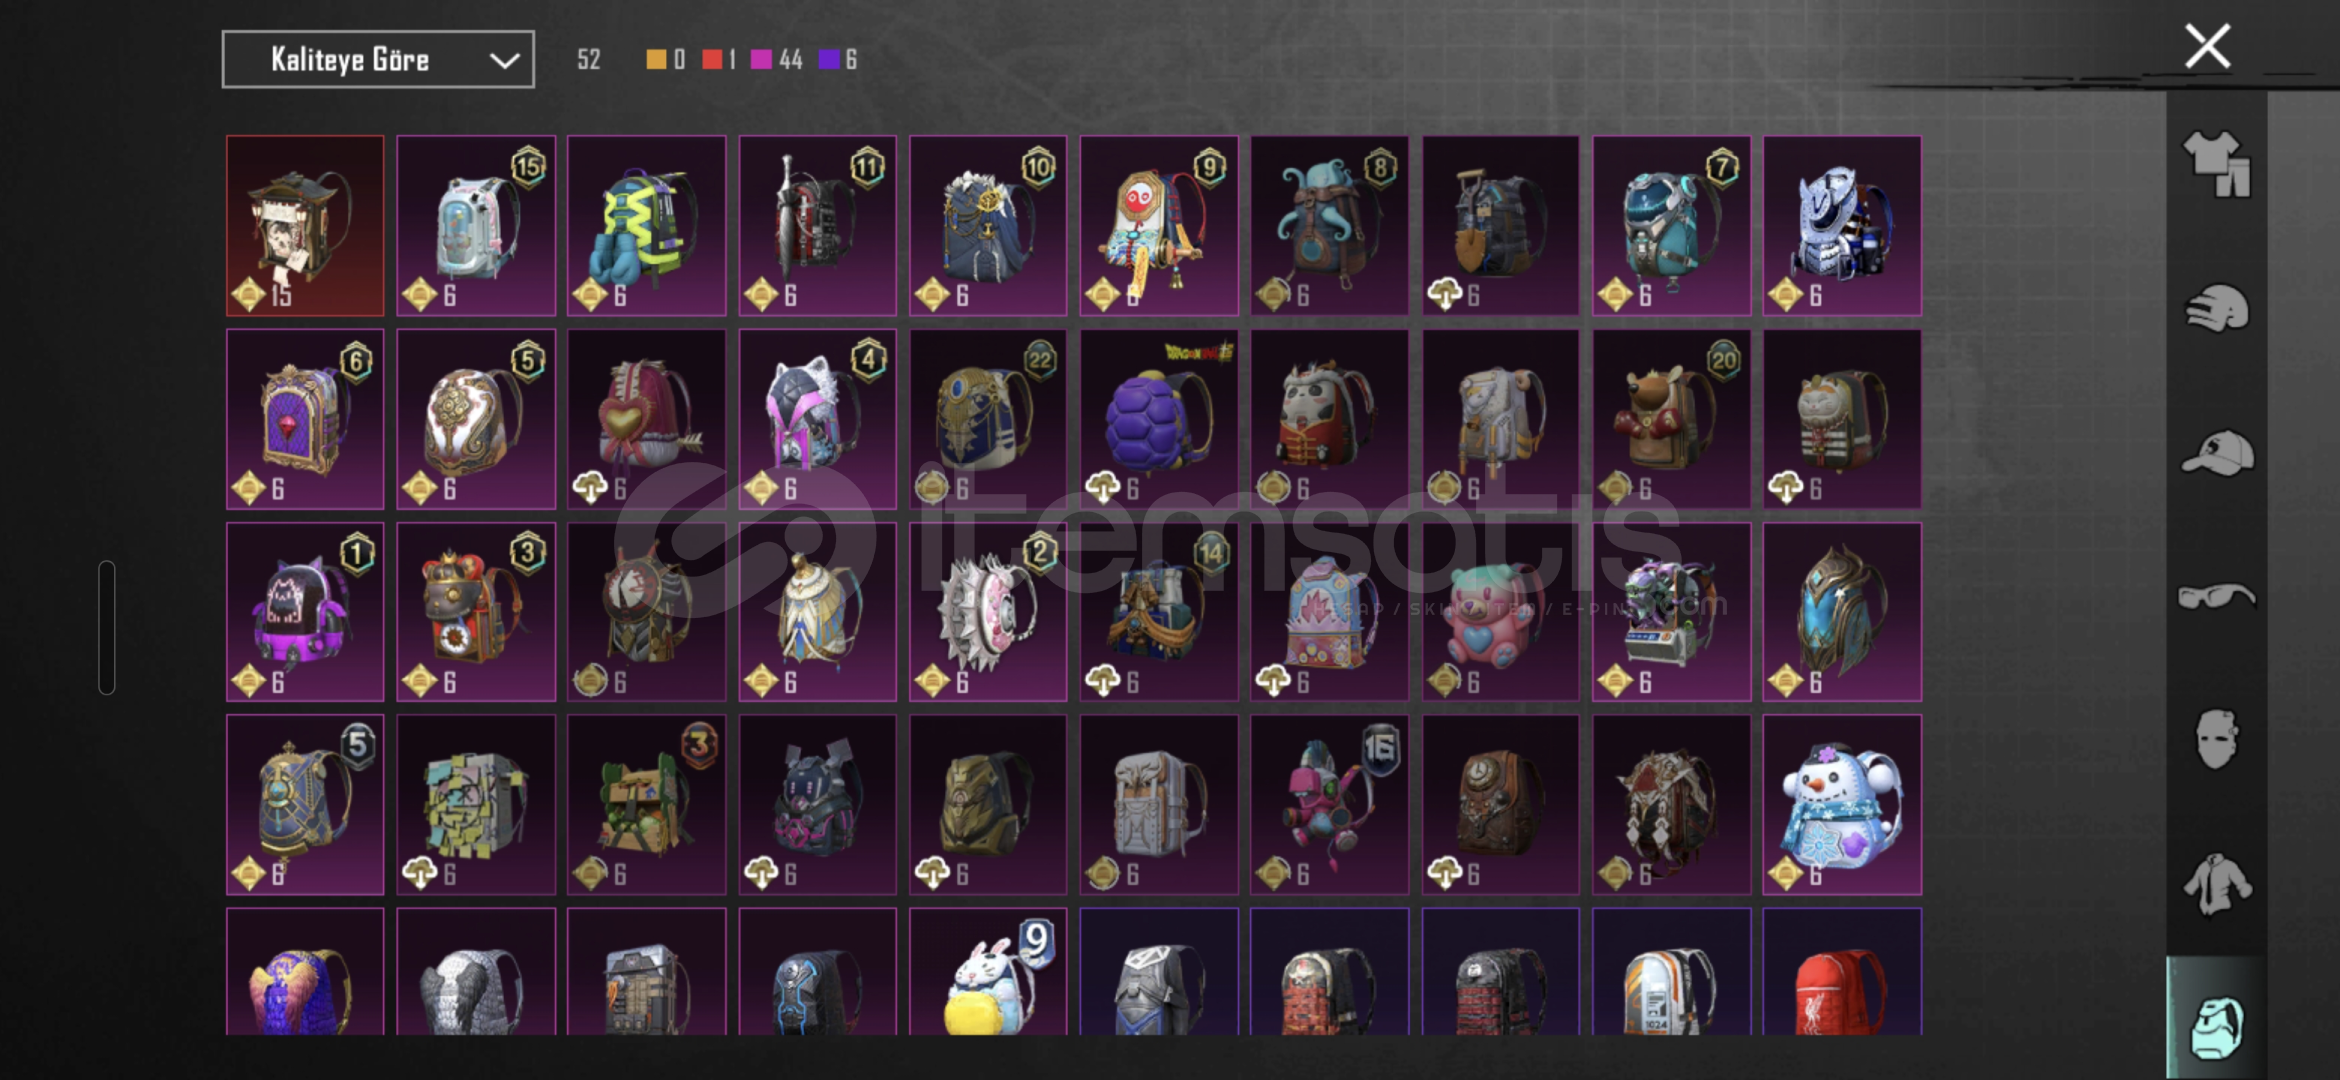Click the dropdown chevron arrow

click(504, 61)
